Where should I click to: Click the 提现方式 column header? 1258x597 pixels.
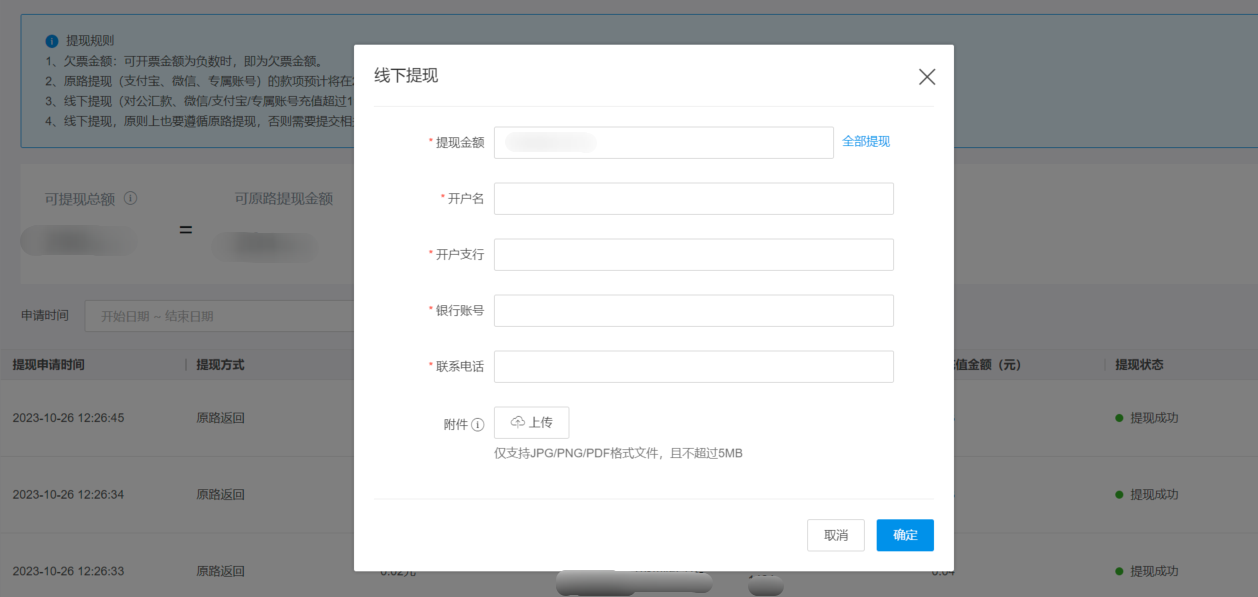tap(220, 365)
